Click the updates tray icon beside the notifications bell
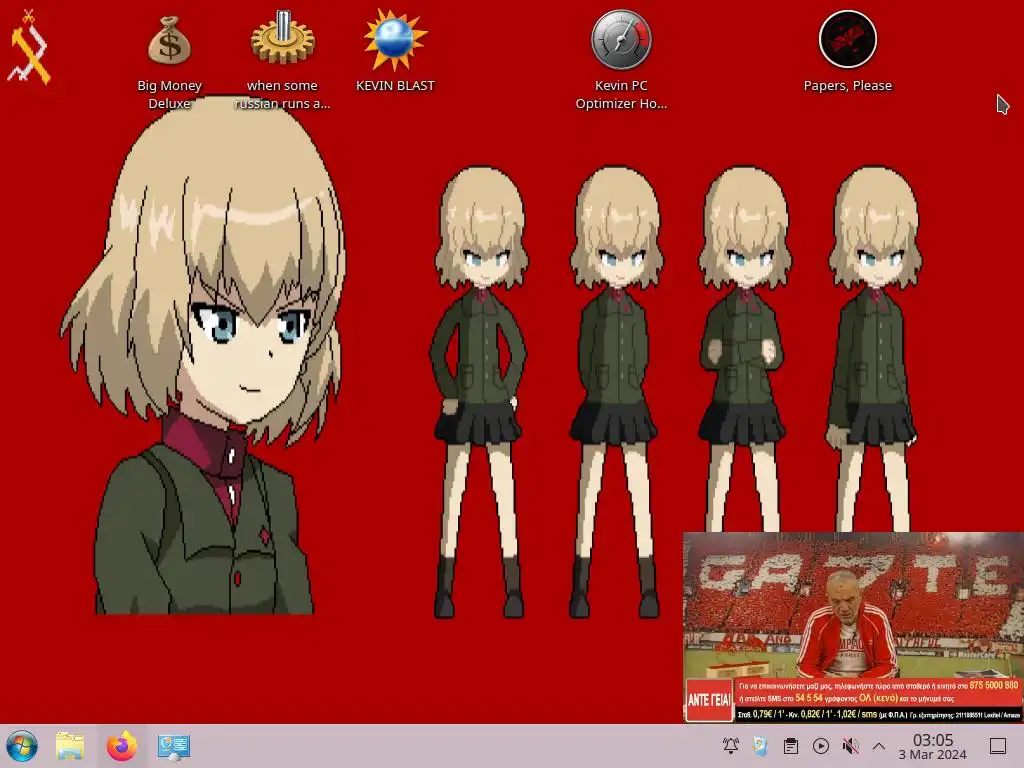The width and height of the screenshot is (1024, 768). (760, 745)
